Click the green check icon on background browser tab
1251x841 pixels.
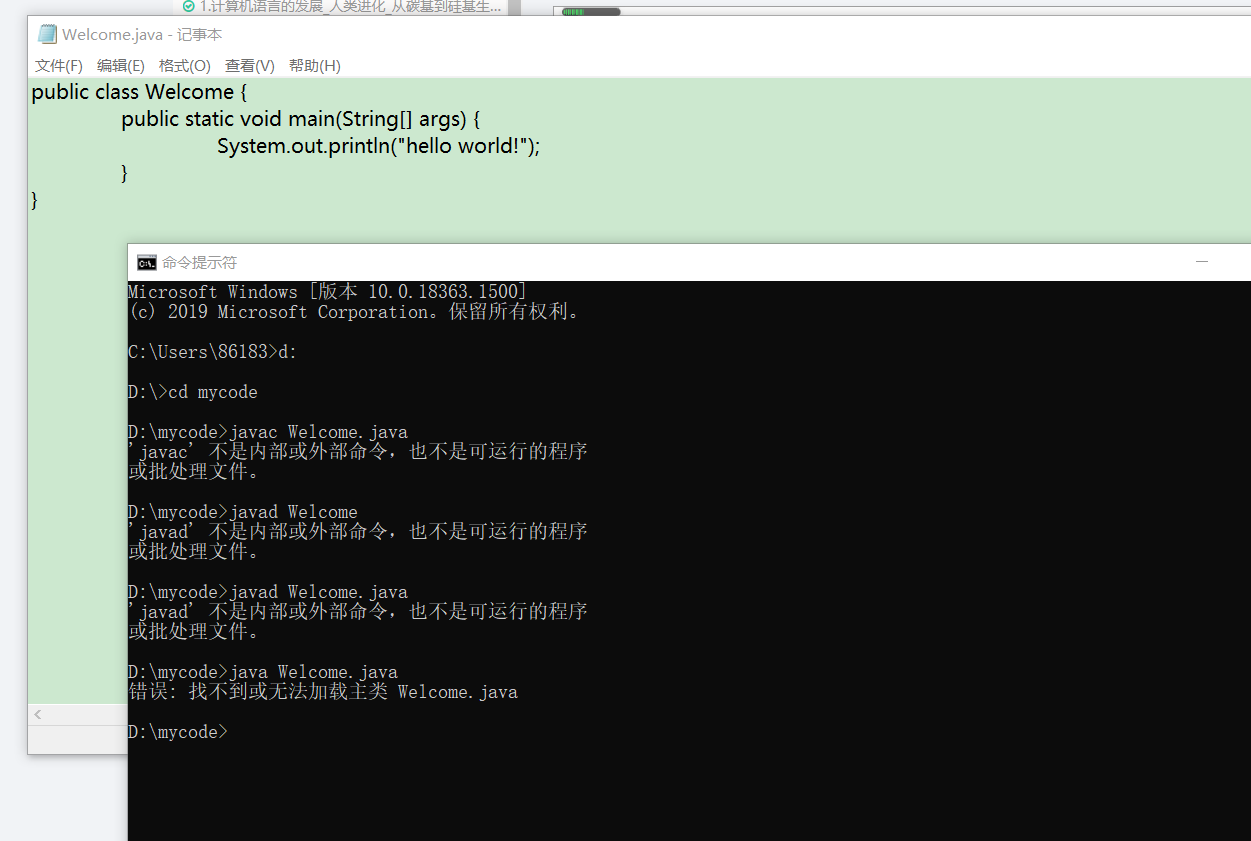(188, 7)
